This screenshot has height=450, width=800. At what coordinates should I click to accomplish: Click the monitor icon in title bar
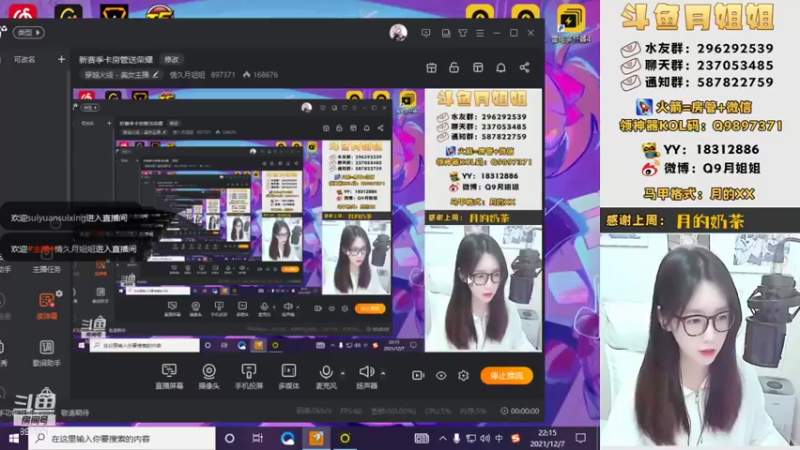coord(426,33)
